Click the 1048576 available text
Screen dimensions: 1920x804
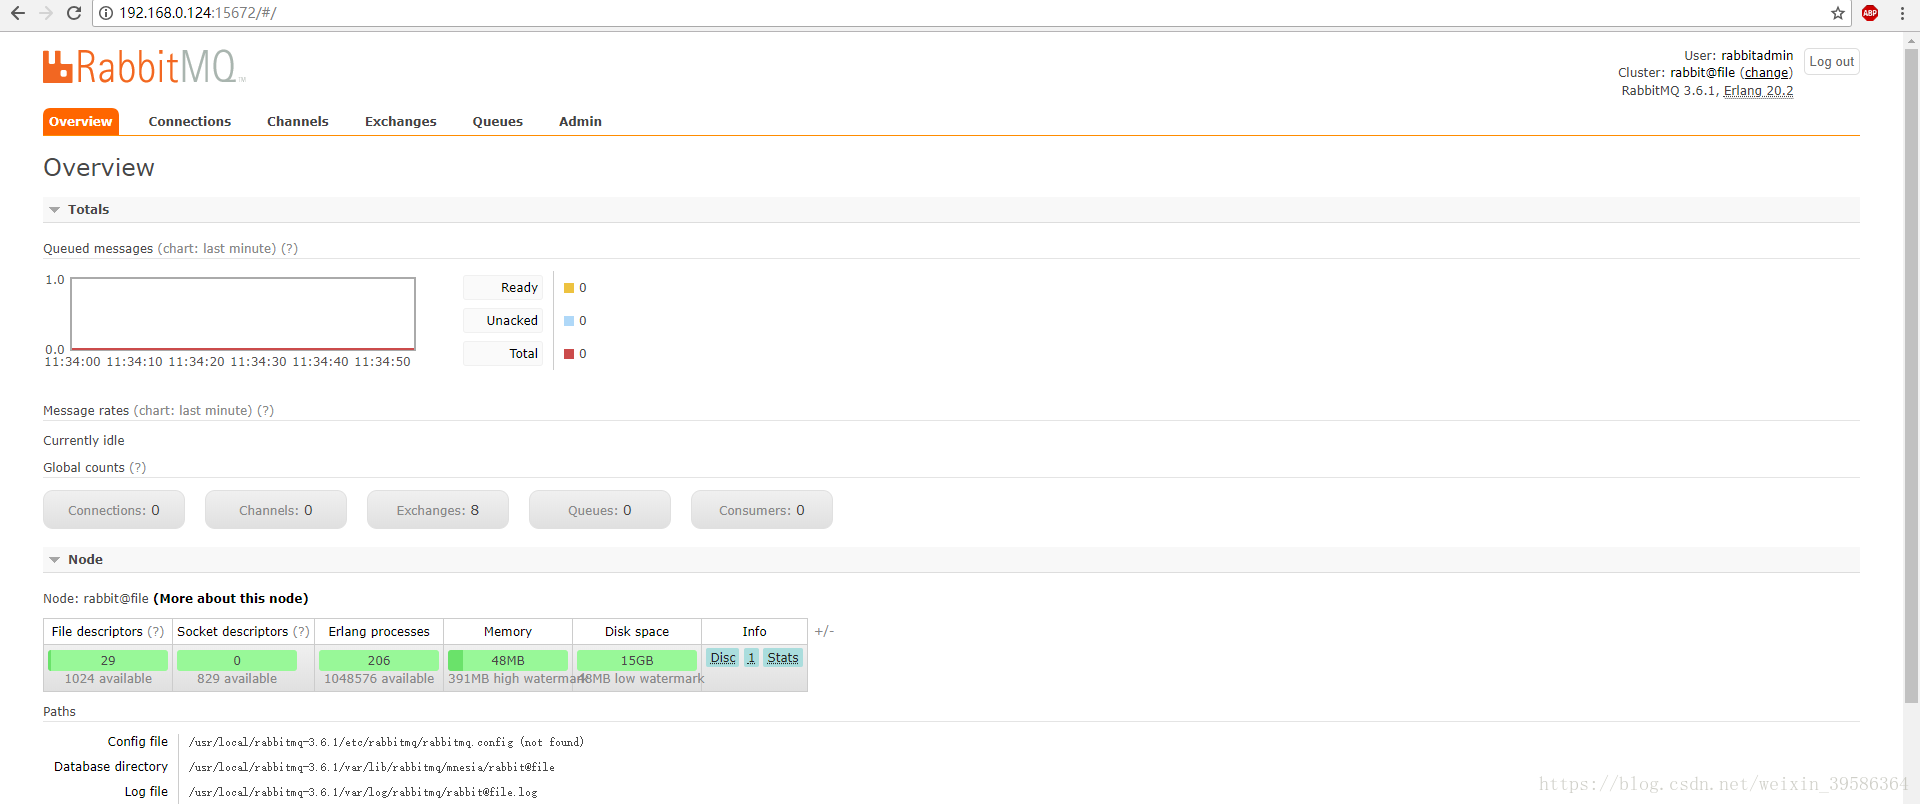pyautogui.click(x=379, y=679)
